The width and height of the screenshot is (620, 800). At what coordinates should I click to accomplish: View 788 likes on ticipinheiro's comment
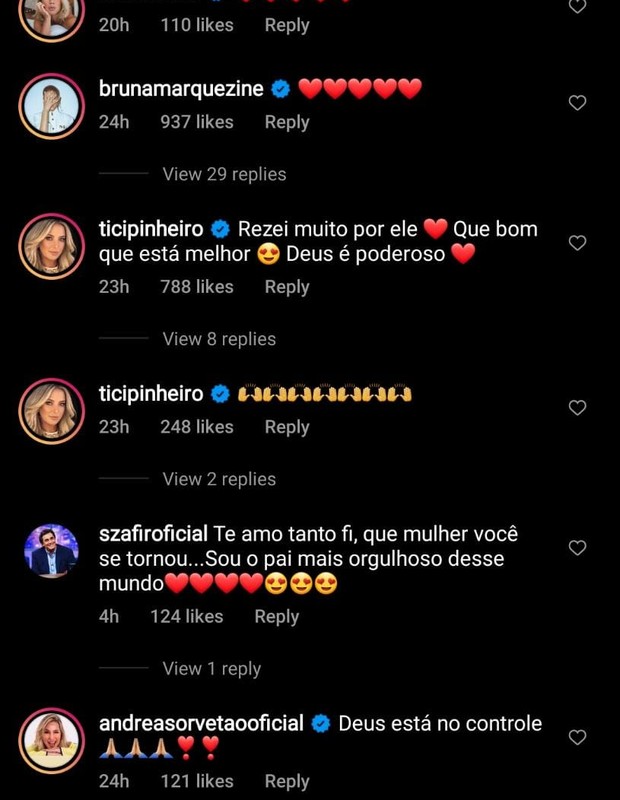pyautogui.click(x=197, y=287)
